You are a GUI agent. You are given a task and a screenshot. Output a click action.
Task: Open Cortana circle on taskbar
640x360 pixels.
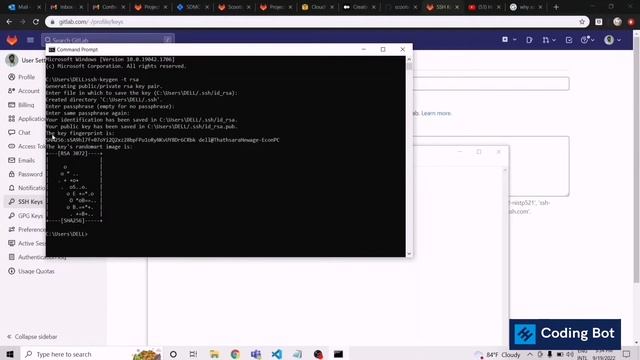pos(173,354)
